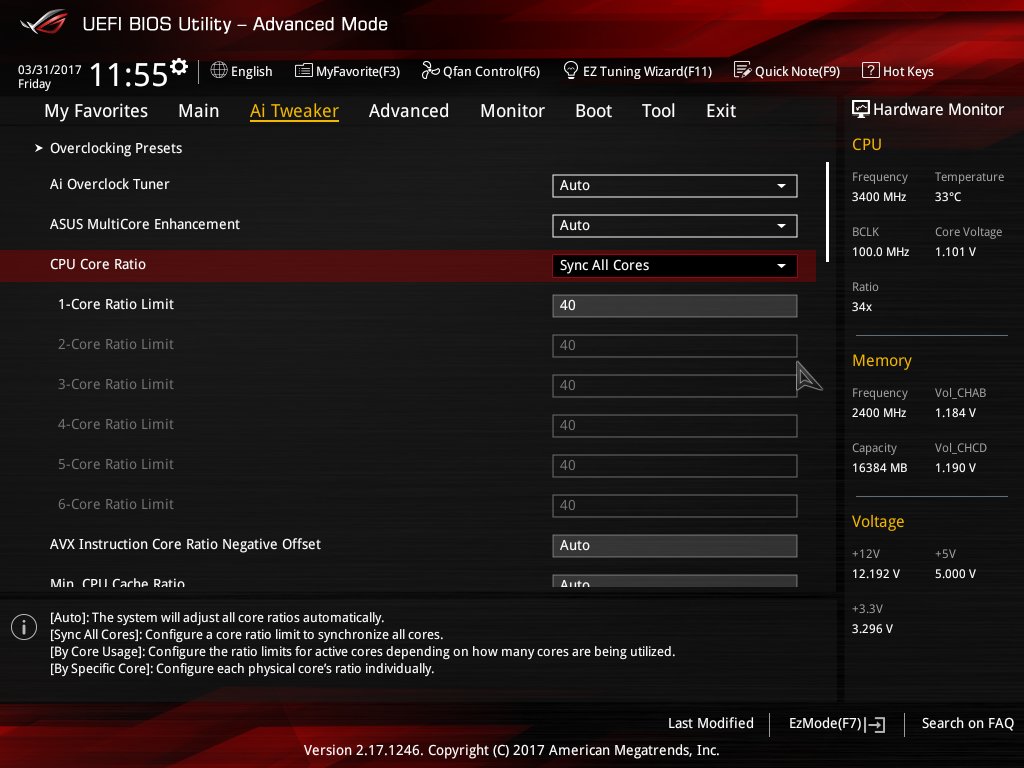The width and height of the screenshot is (1024, 768).
Task: Open the CPU Core Ratio dropdown
Action: tap(675, 265)
